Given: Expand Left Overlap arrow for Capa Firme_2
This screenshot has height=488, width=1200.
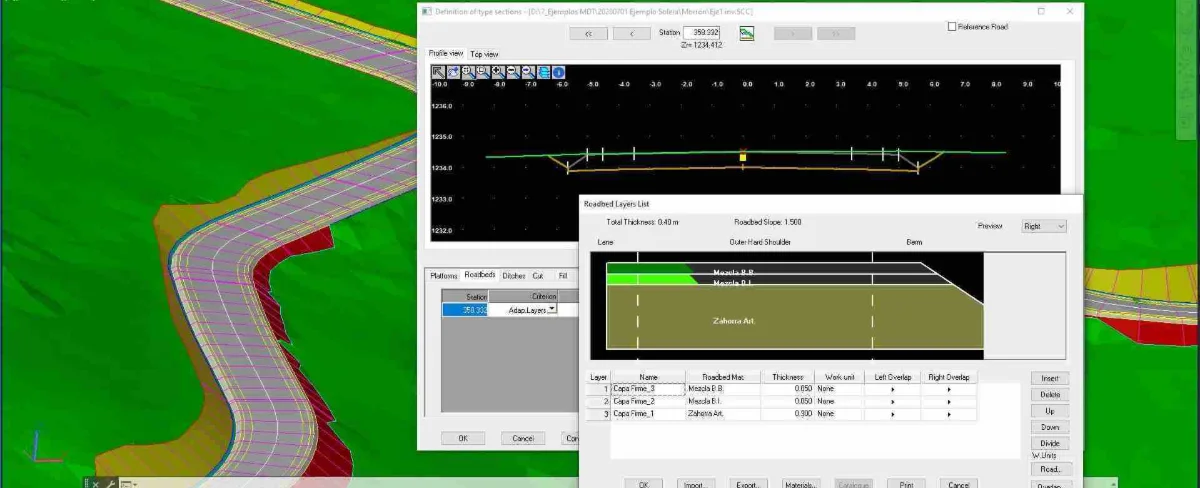Looking at the screenshot, I should [x=892, y=401].
